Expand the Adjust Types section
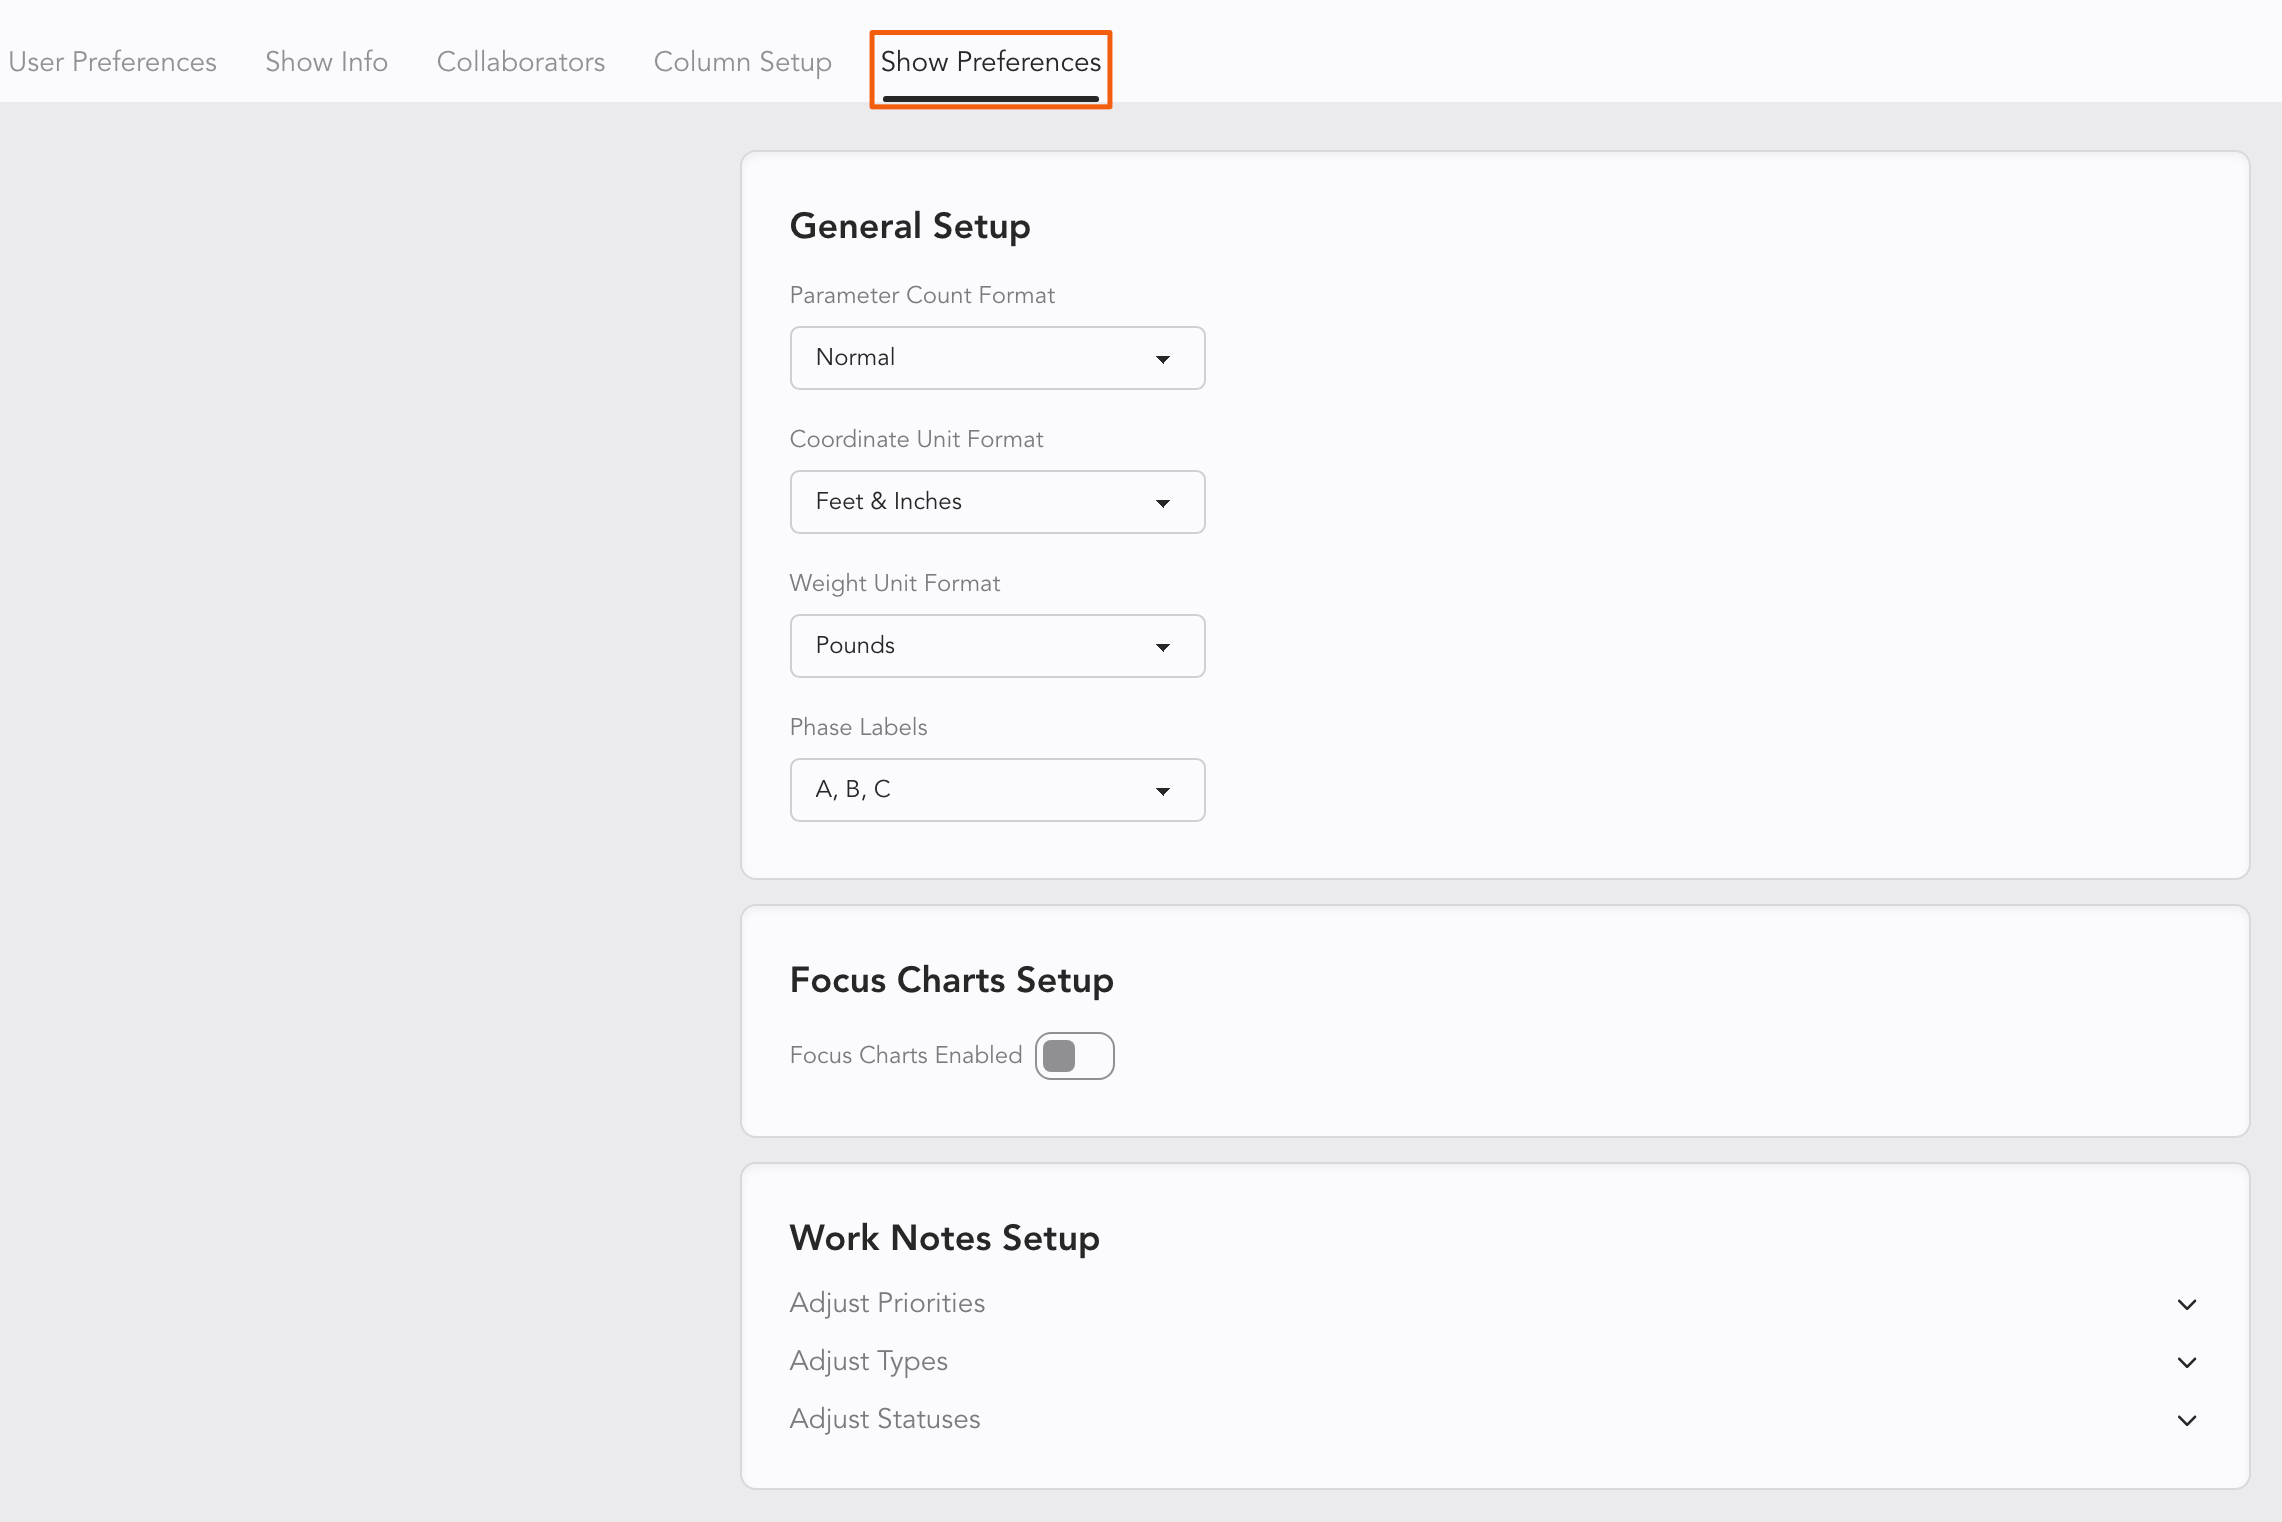The height and width of the screenshot is (1522, 2282). pyautogui.click(x=869, y=1361)
